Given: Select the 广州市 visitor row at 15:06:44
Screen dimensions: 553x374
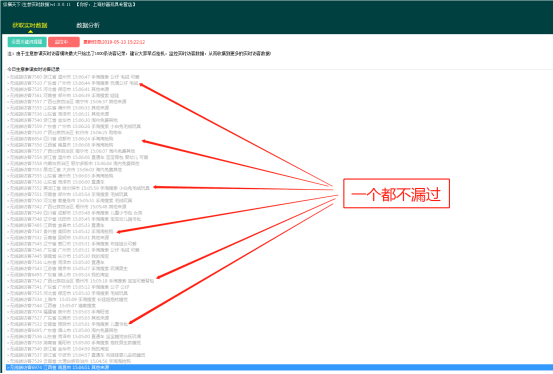Looking at the screenshot, I should tap(73, 83).
